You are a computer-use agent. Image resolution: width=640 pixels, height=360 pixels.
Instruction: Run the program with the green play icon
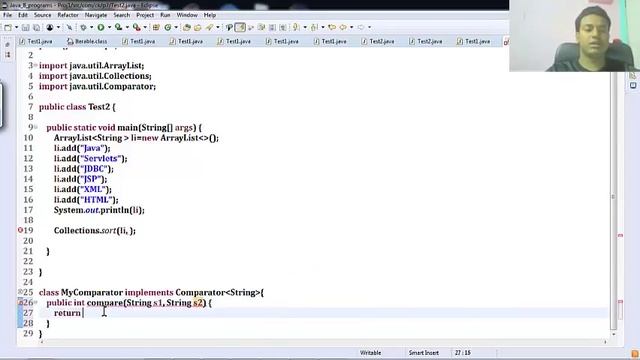[101, 27]
